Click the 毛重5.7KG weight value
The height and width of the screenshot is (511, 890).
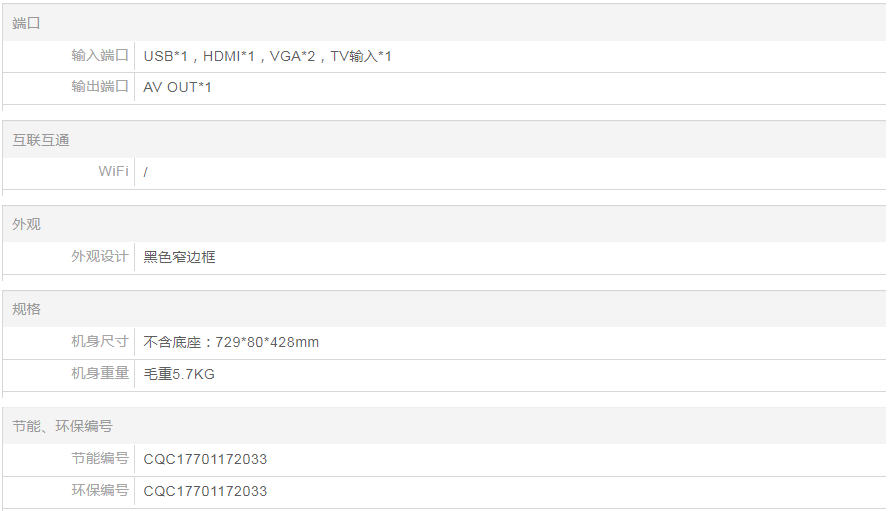(x=179, y=374)
